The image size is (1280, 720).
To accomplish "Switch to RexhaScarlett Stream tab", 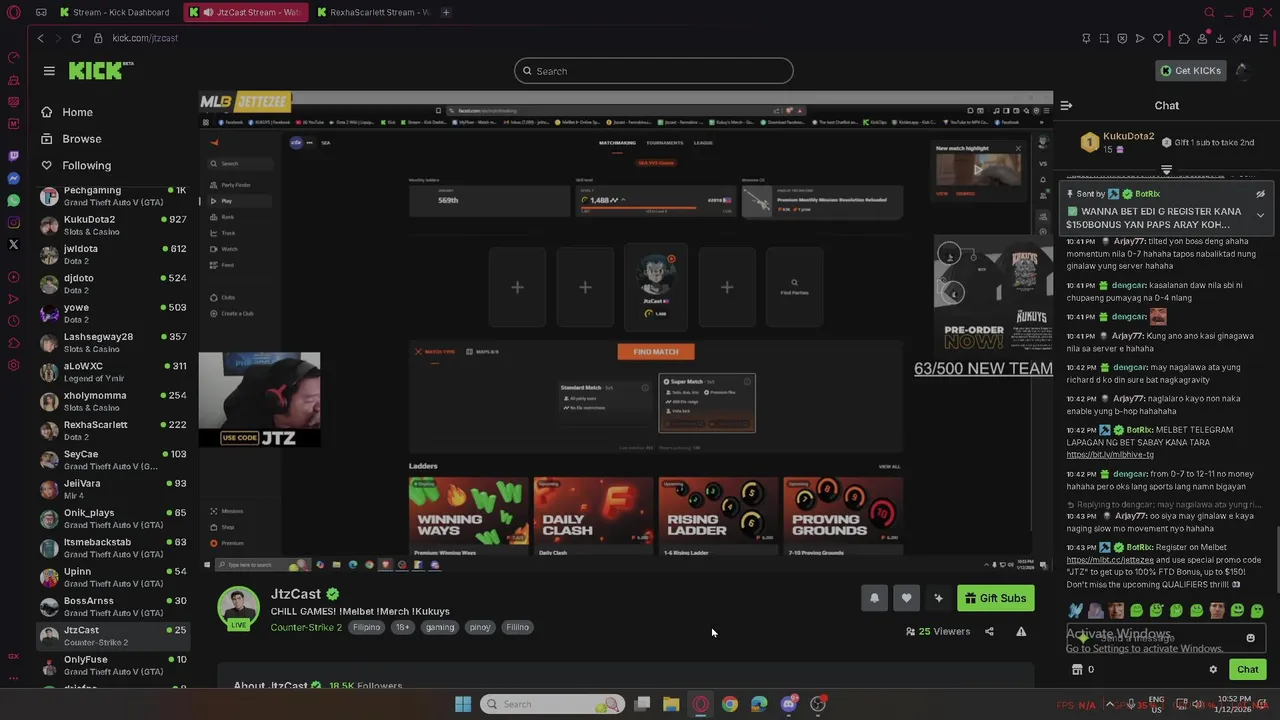I will (x=372, y=12).
